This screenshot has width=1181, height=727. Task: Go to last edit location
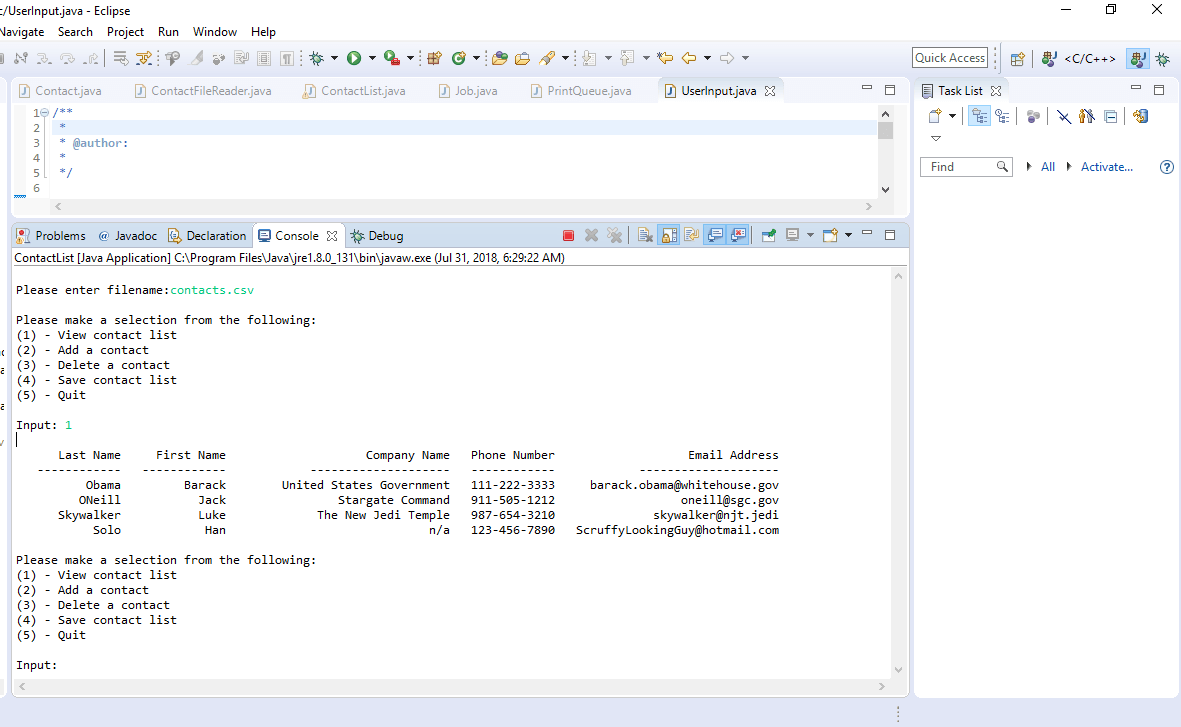[x=664, y=58]
